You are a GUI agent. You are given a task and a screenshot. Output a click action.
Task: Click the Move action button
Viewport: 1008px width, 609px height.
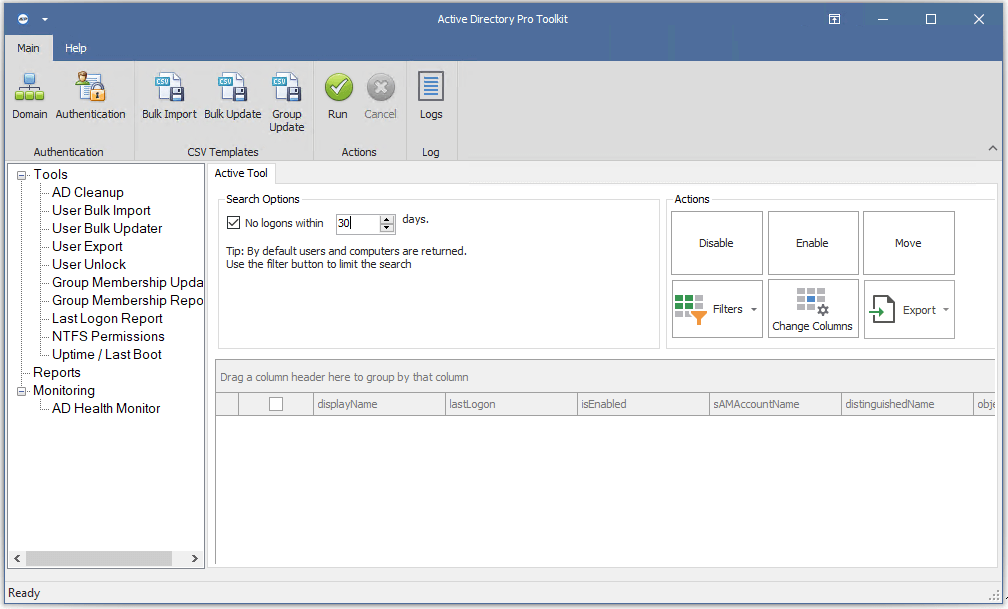pyautogui.click(x=908, y=243)
